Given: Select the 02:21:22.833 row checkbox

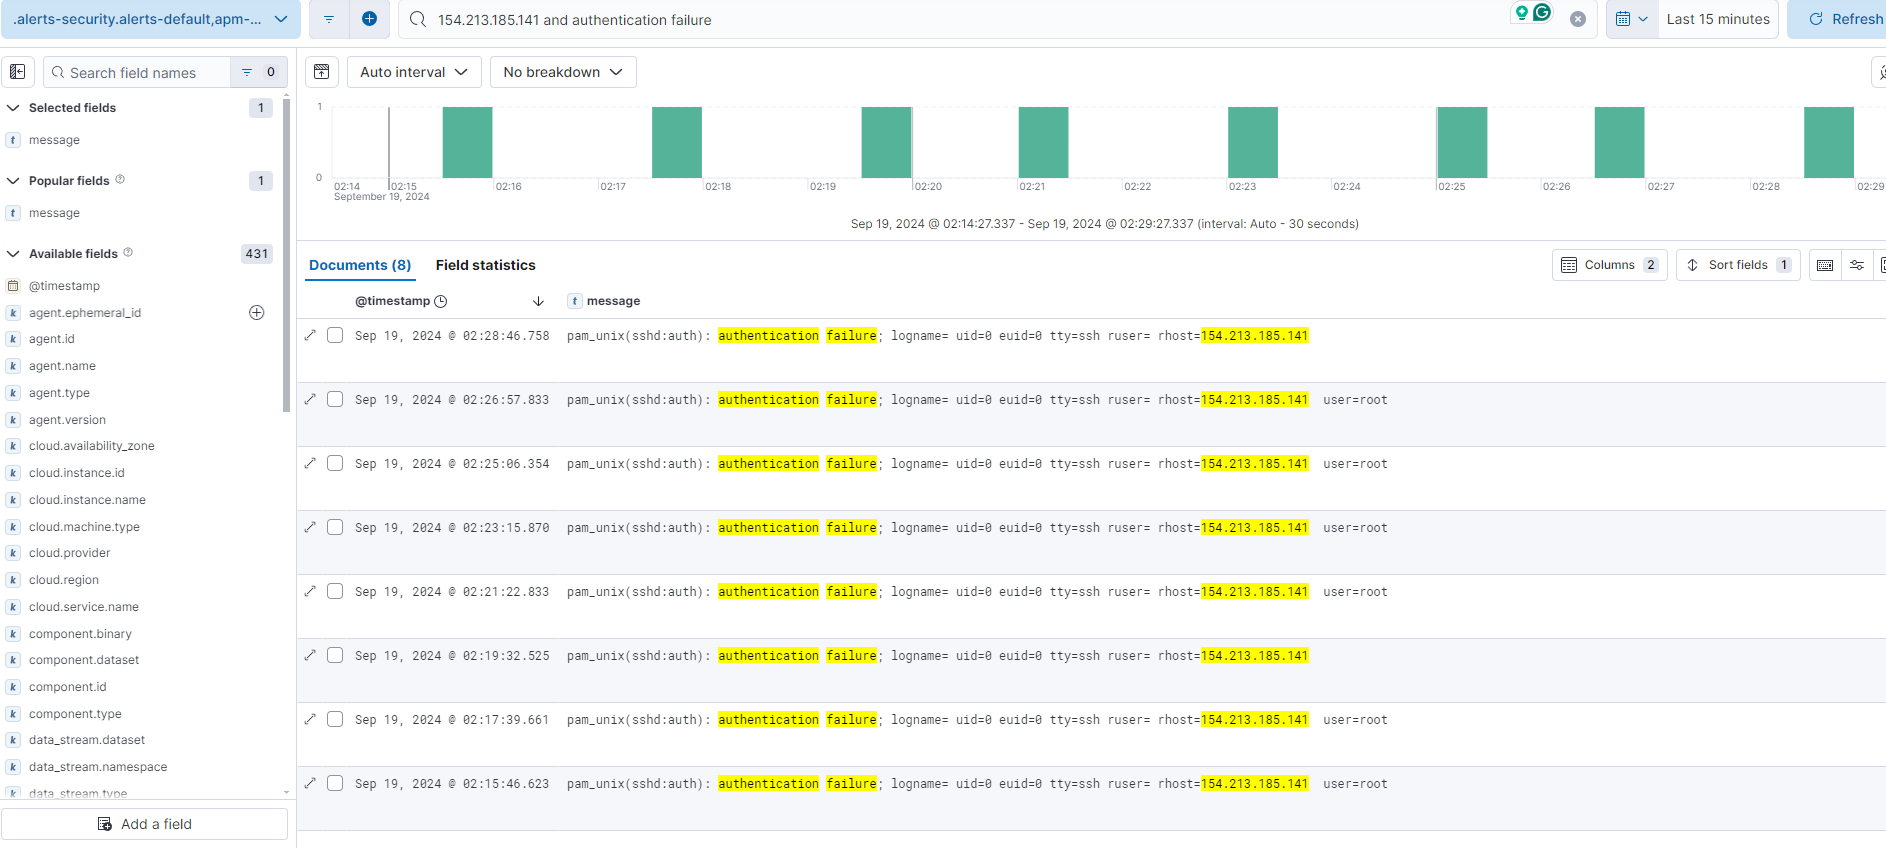Looking at the screenshot, I should (335, 591).
